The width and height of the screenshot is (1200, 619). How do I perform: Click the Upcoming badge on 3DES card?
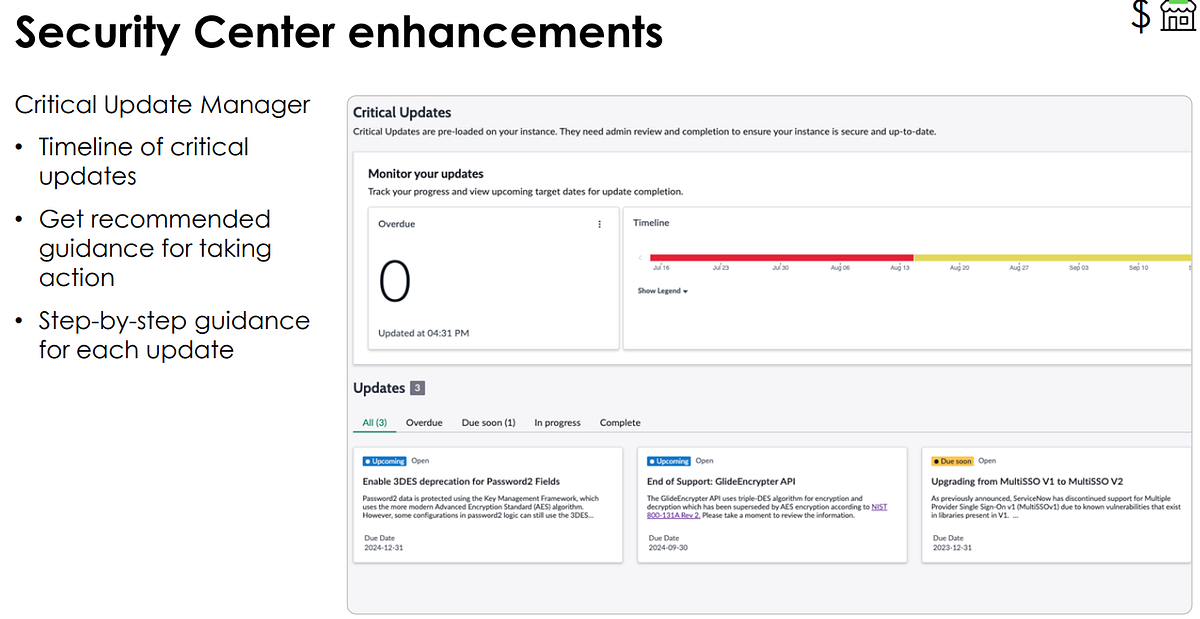pyautogui.click(x=384, y=460)
